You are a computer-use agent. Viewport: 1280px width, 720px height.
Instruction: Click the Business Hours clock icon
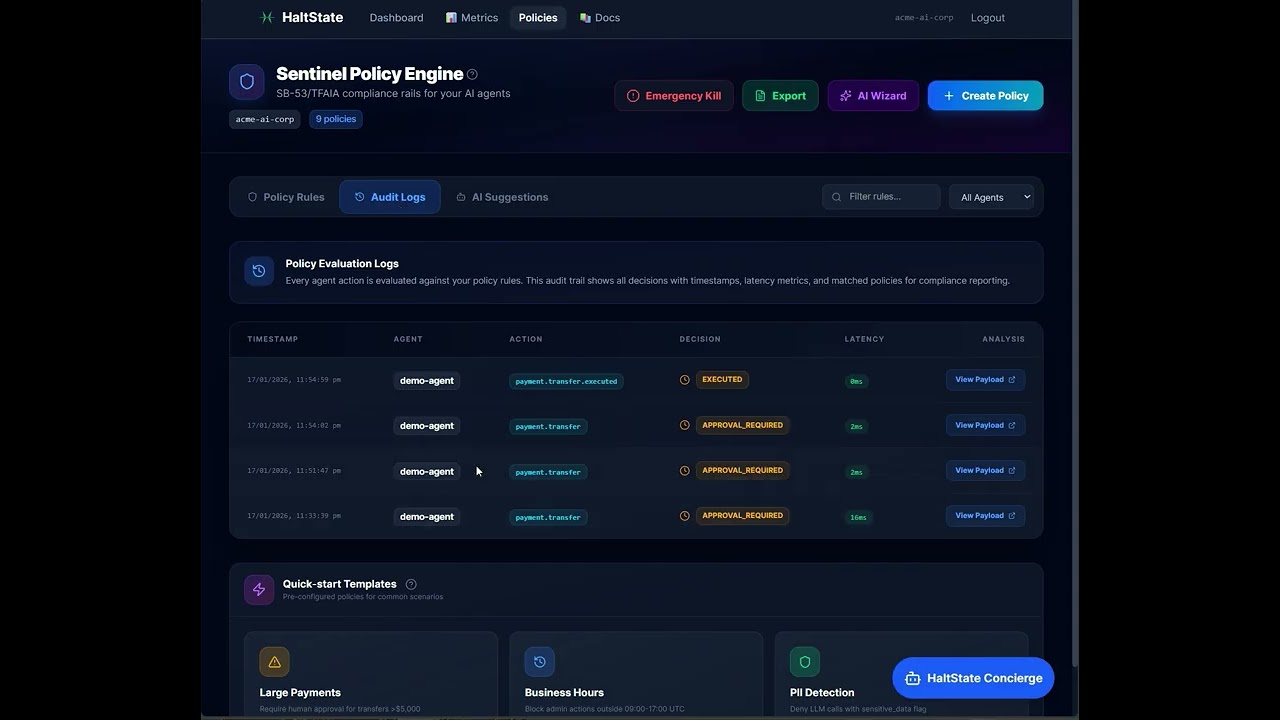click(x=539, y=662)
